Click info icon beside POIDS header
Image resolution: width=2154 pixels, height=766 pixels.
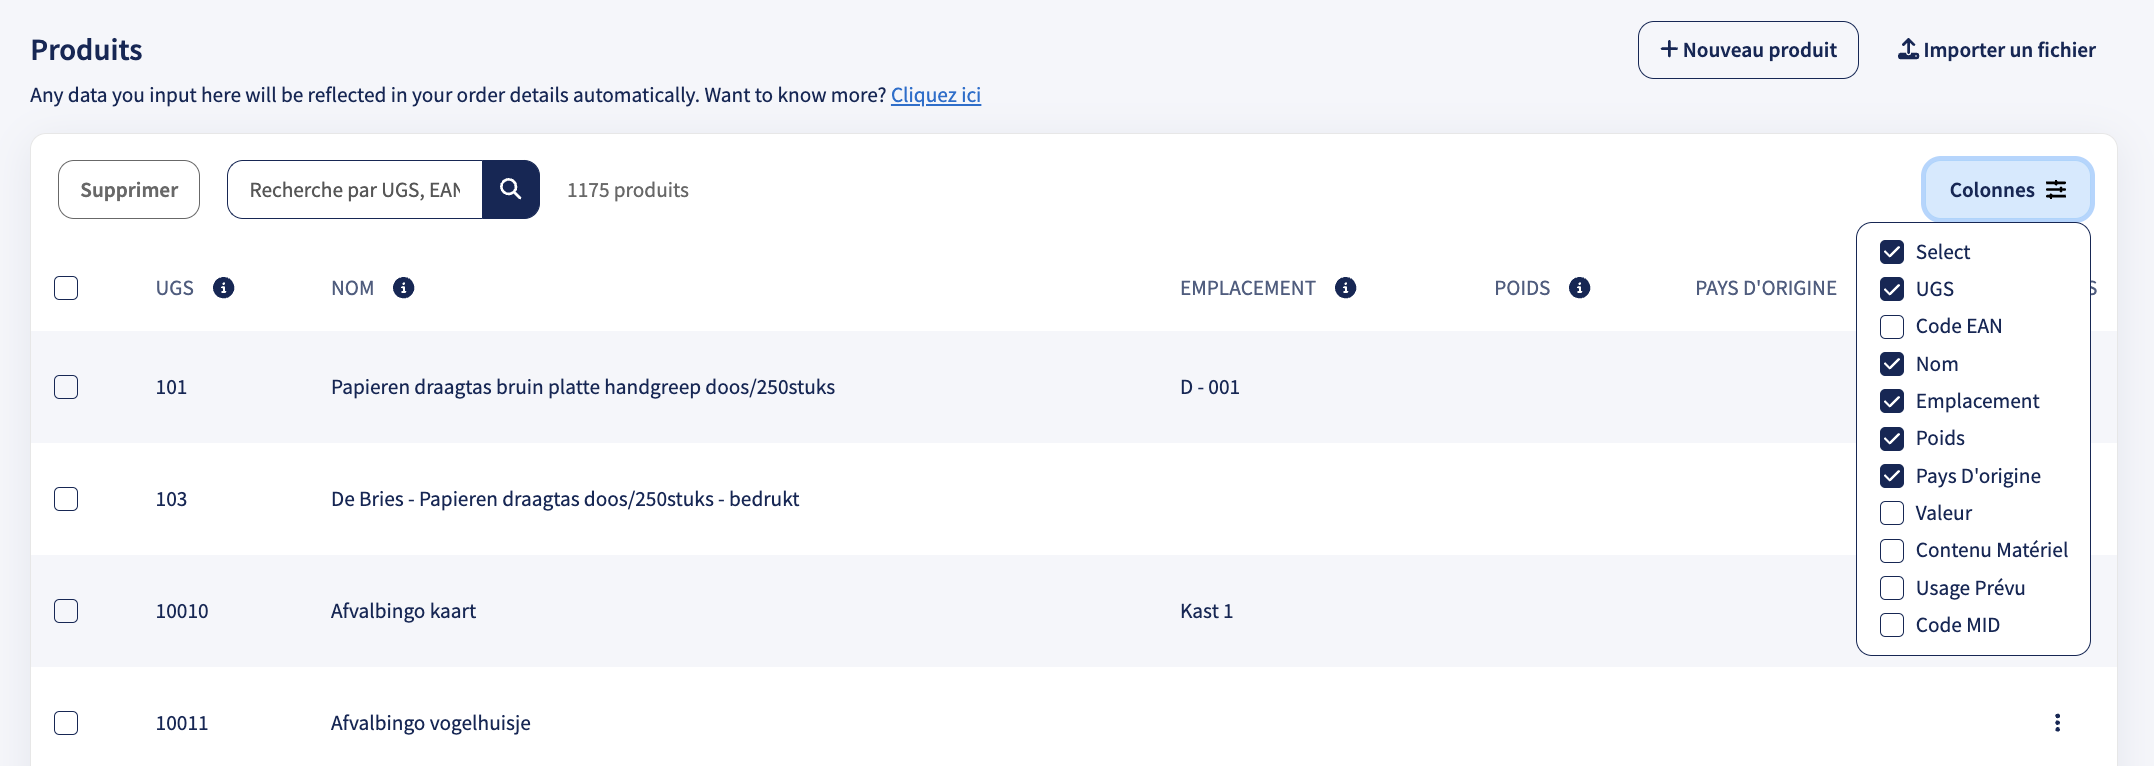pyautogui.click(x=1580, y=288)
